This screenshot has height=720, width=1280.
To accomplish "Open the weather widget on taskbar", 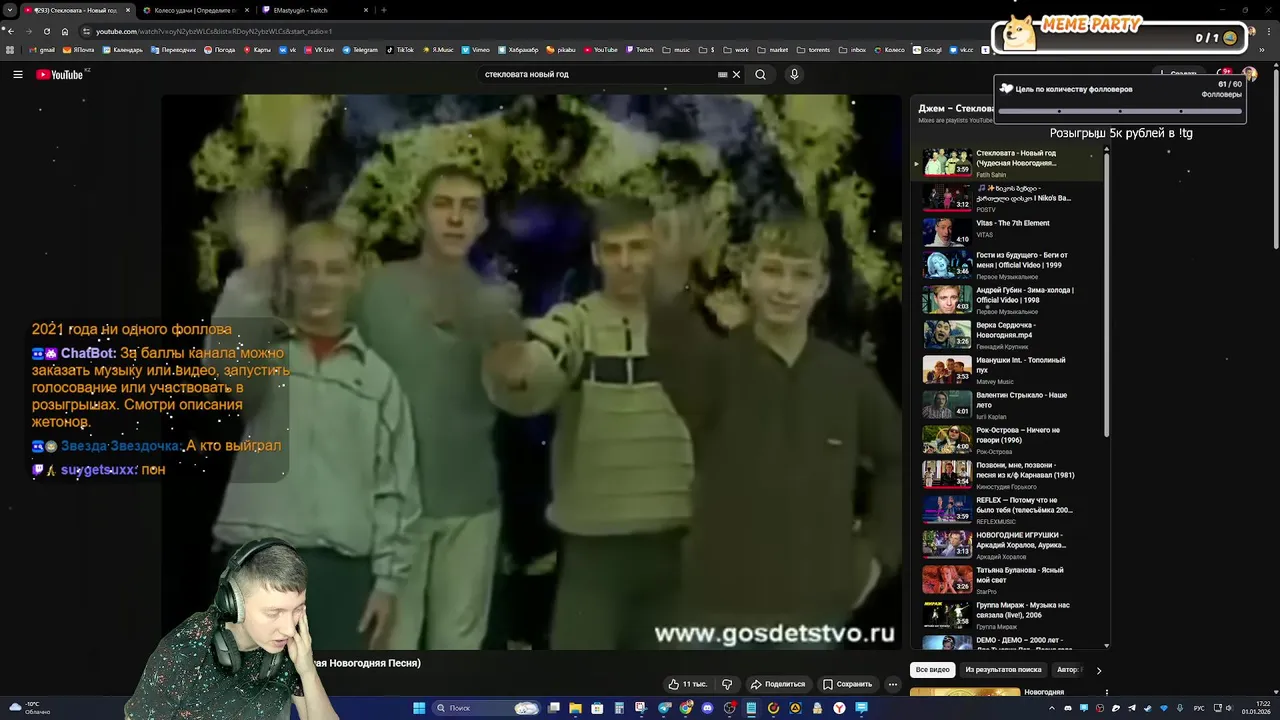I will [x=28, y=708].
